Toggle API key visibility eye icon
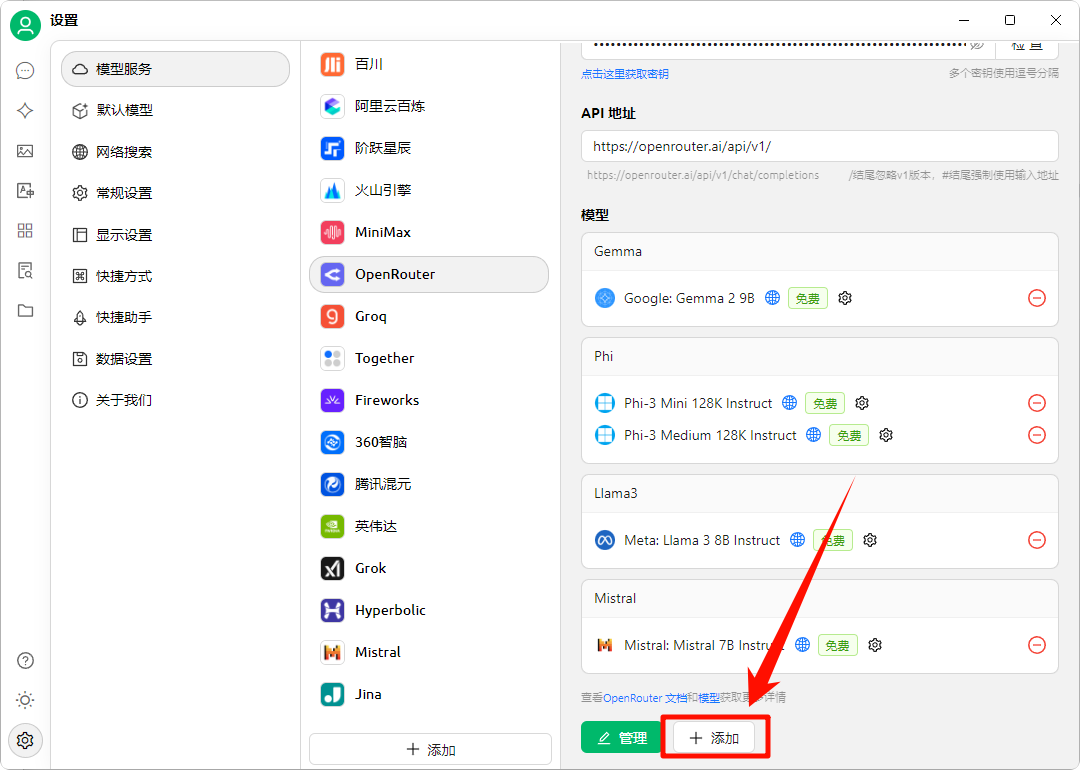The height and width of the screenshot is (770, 1080). pos(977,45)
